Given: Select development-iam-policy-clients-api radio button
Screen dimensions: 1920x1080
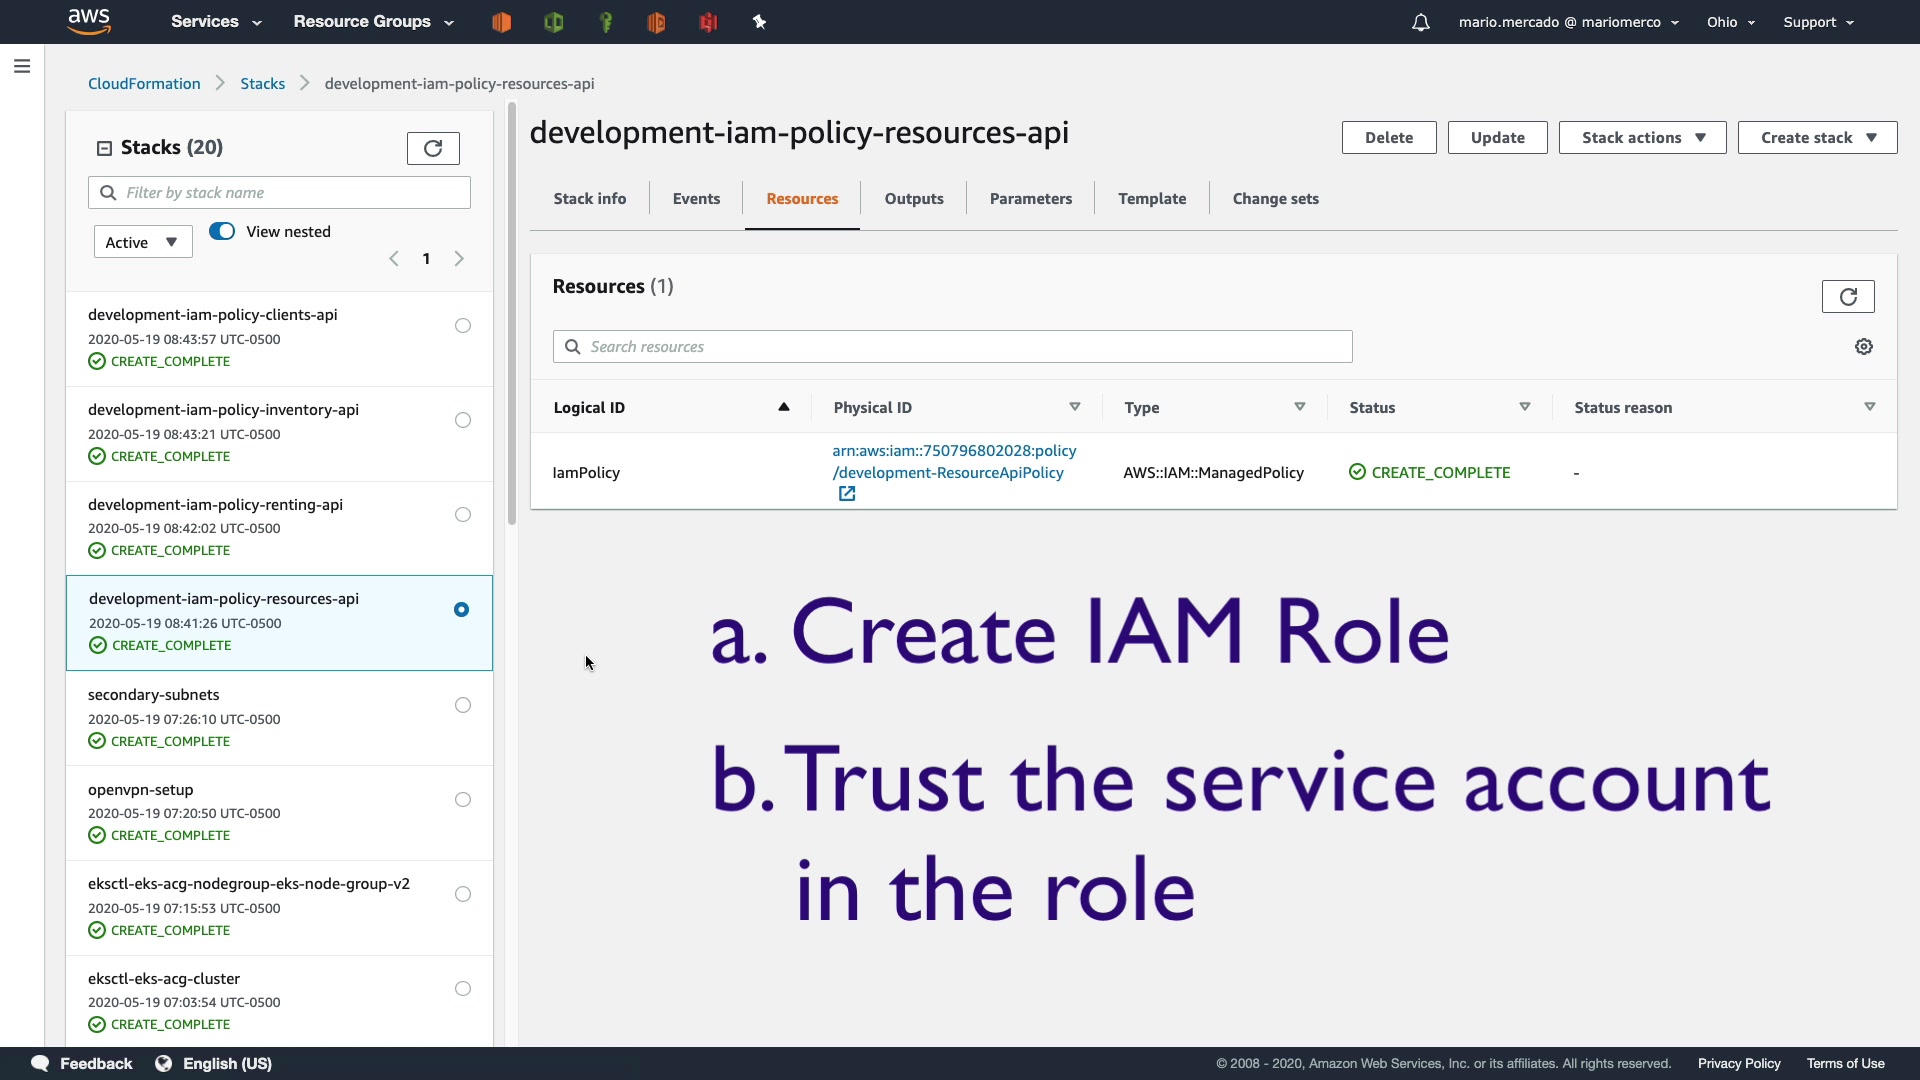Looking at the screenshot, I should [462, 326].
